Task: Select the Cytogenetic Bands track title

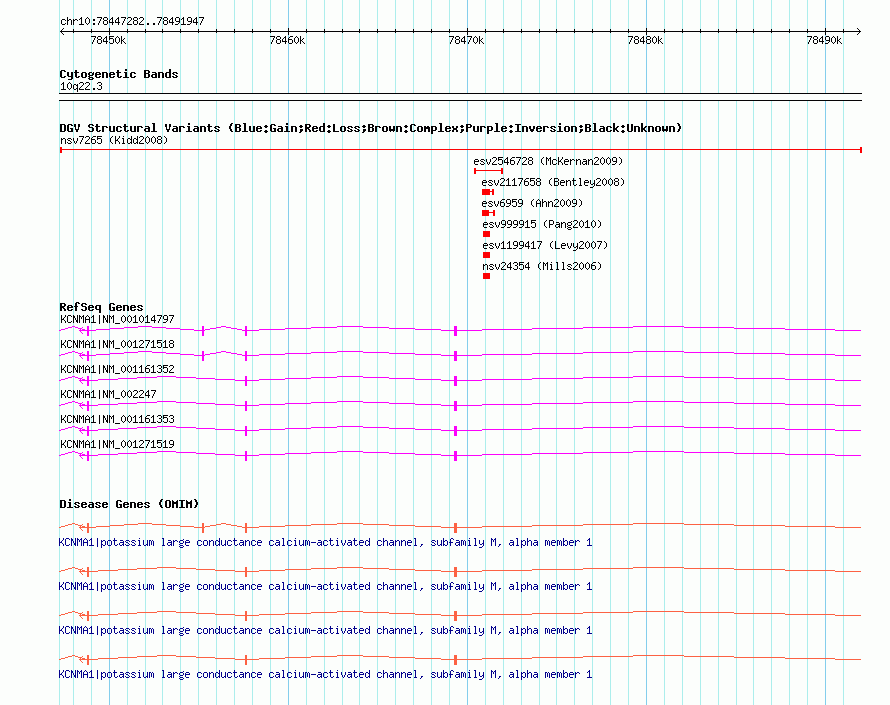Action: point(119,74)
